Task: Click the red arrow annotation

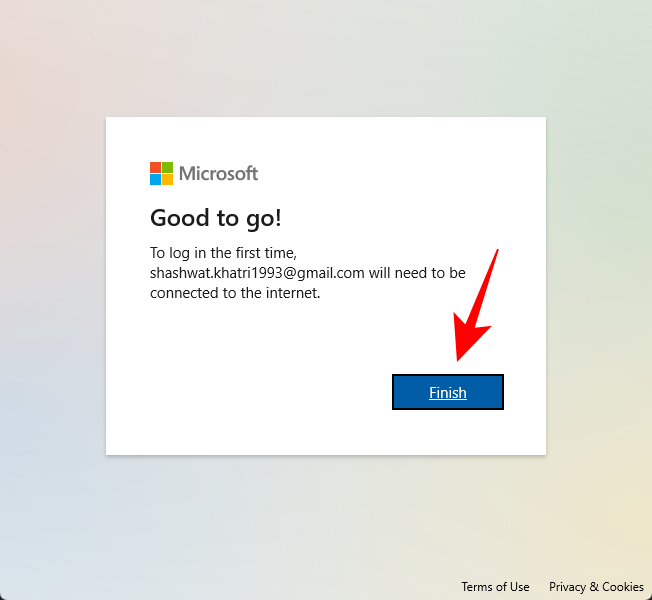Action: click(x=476, y=306)
